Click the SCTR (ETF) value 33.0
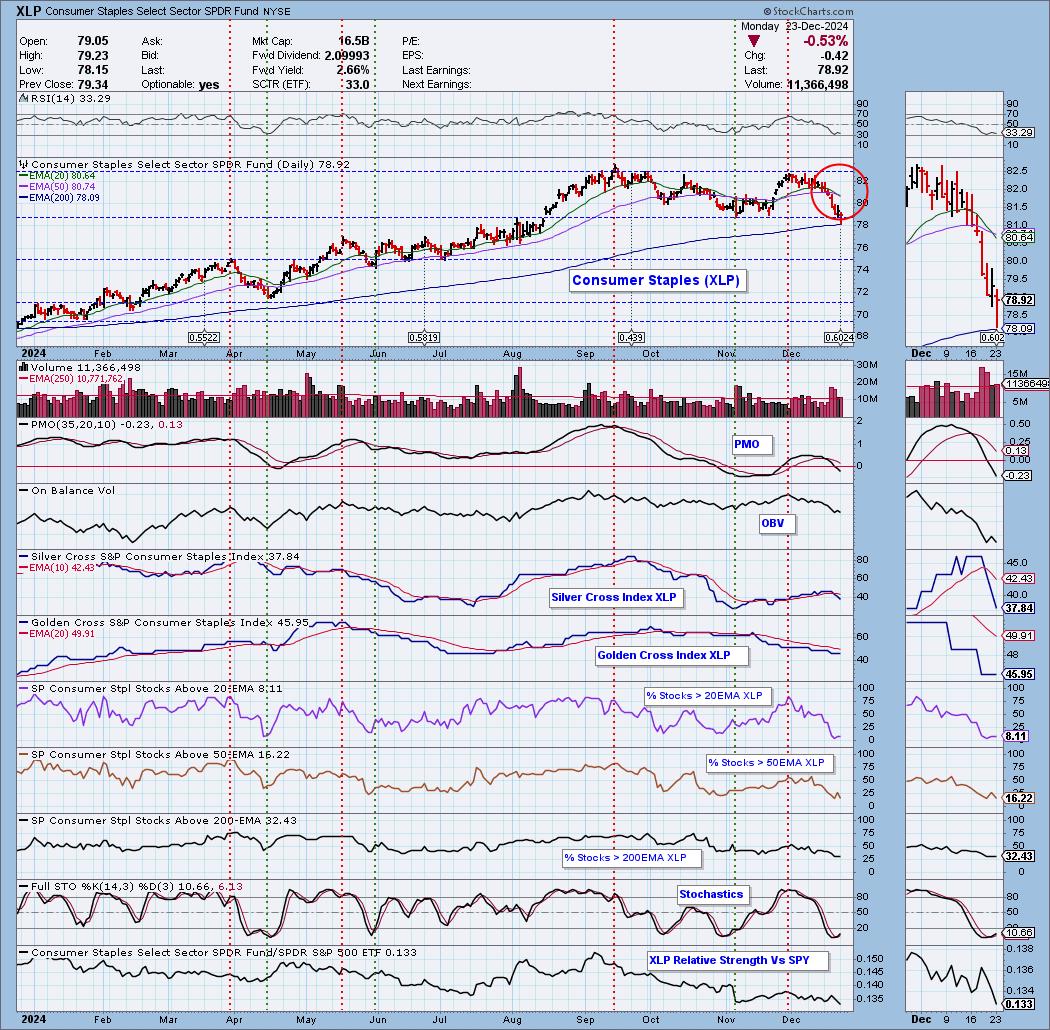Viewport: 1050px width, 1030px height. coord(358,85)
